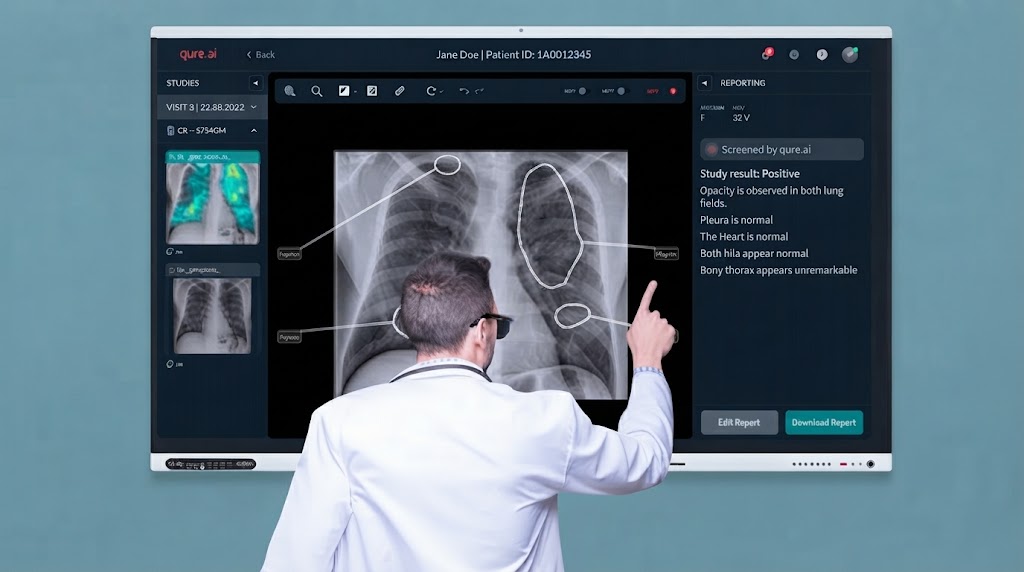Viewport: 1024px width, 572px height.
Task: Click the control strip on display bezel left
Action: pyautogui.click(x=210, y=464)
